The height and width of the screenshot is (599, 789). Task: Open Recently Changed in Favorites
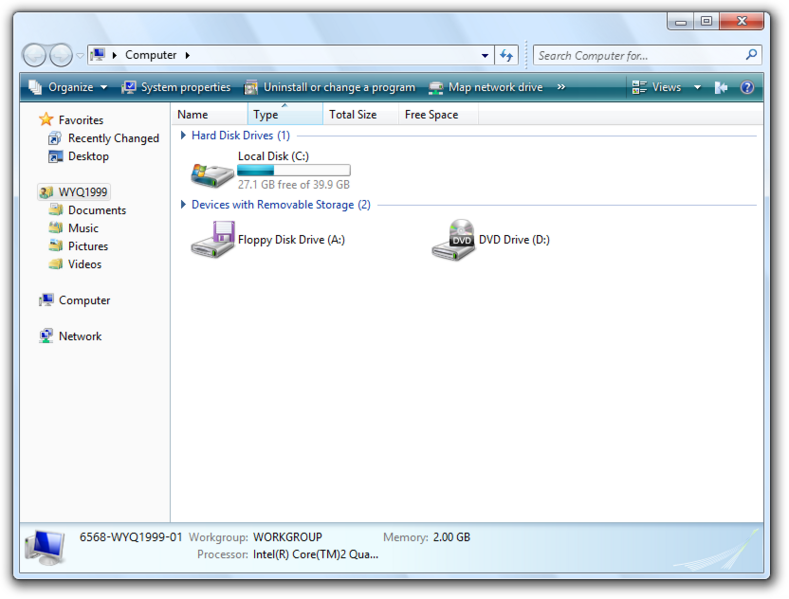click(104, 138)
